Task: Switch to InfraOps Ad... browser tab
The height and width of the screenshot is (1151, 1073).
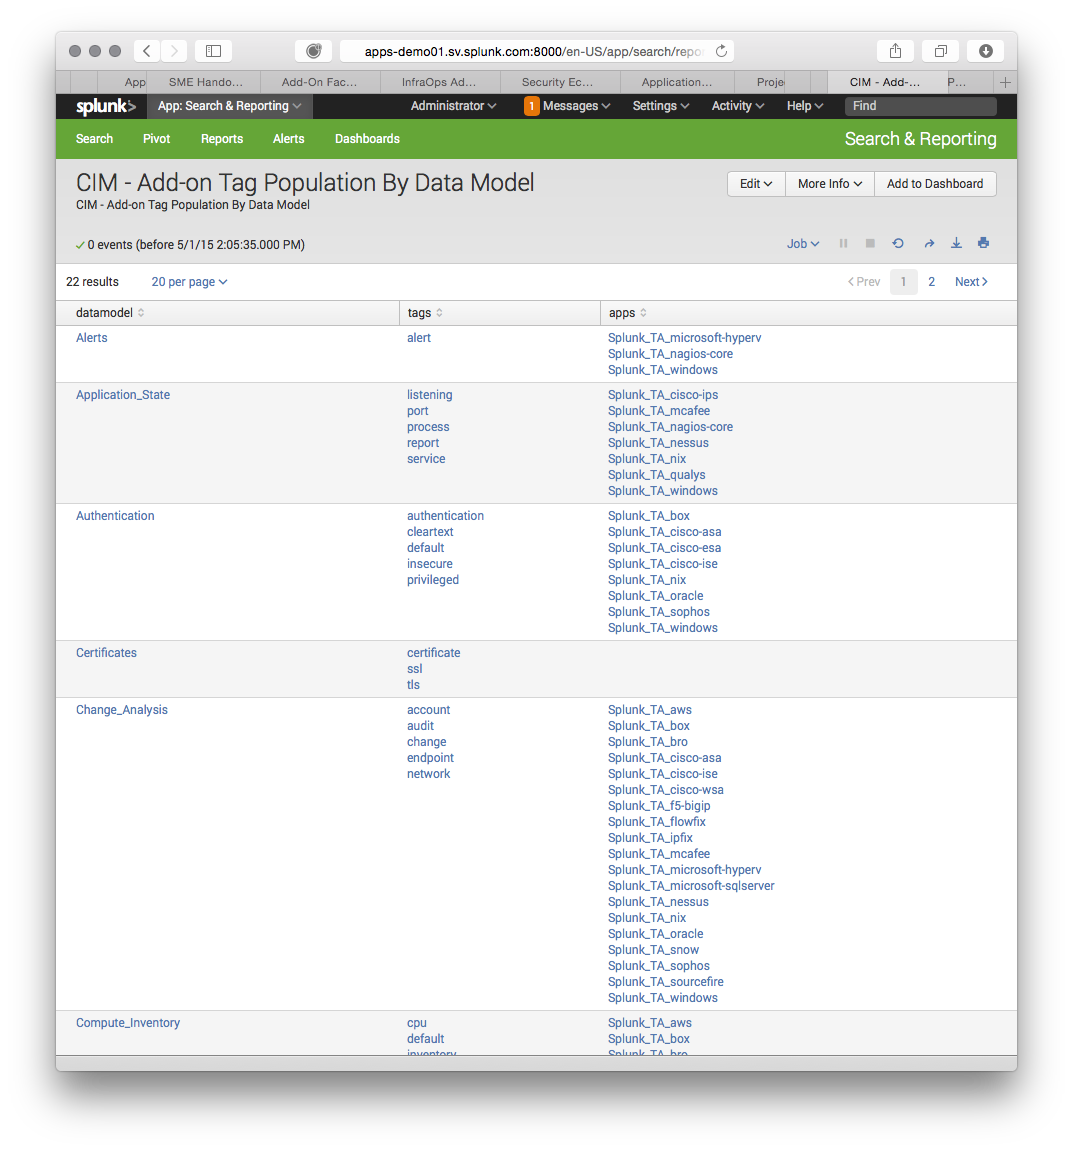Action: point(440,82)
